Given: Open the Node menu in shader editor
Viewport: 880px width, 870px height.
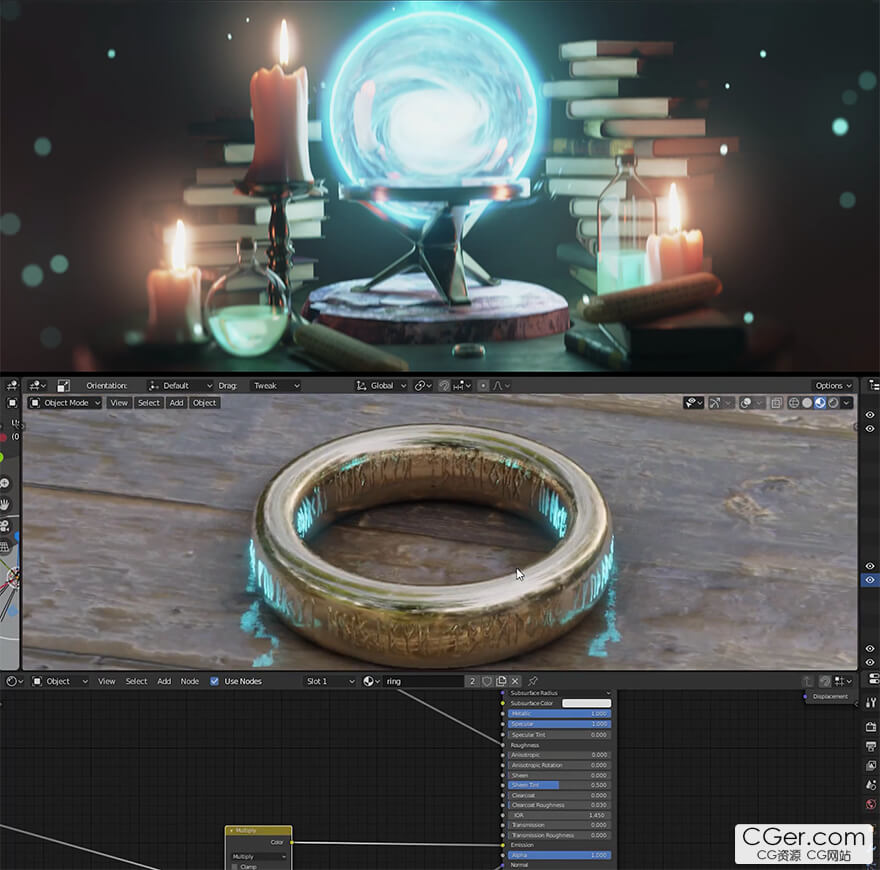Looking at the screenshot, I should tap(189, 681).
